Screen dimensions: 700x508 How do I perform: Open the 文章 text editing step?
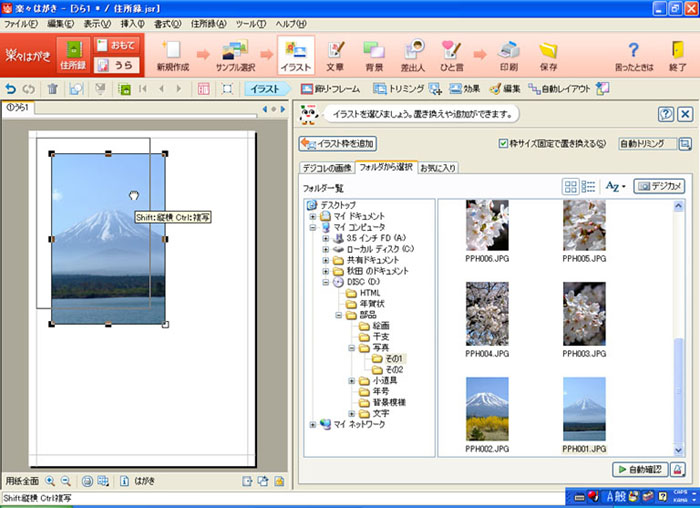pos(336,56)
